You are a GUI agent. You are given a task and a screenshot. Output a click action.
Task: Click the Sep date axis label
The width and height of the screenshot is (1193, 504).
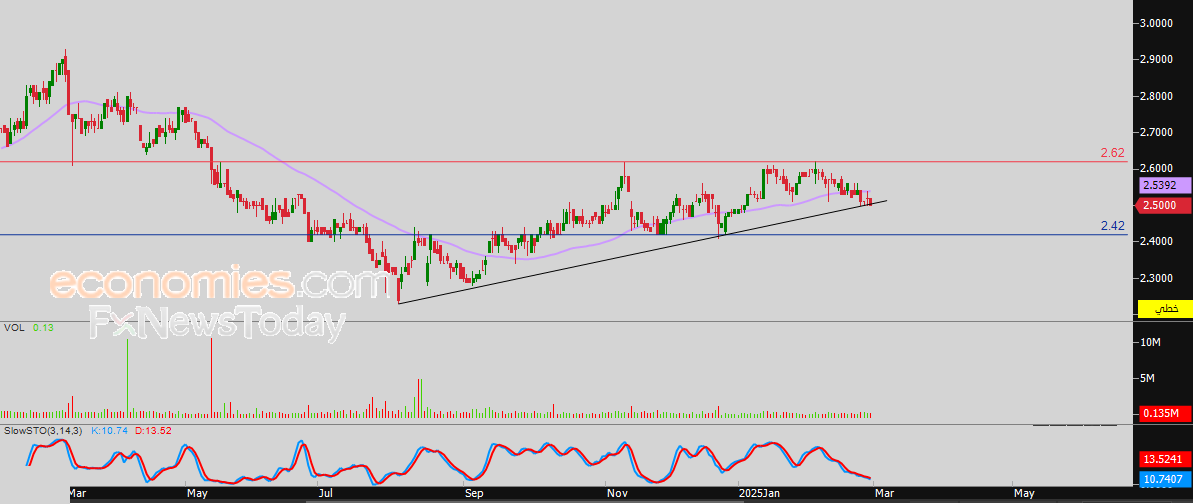click(473, 494)
